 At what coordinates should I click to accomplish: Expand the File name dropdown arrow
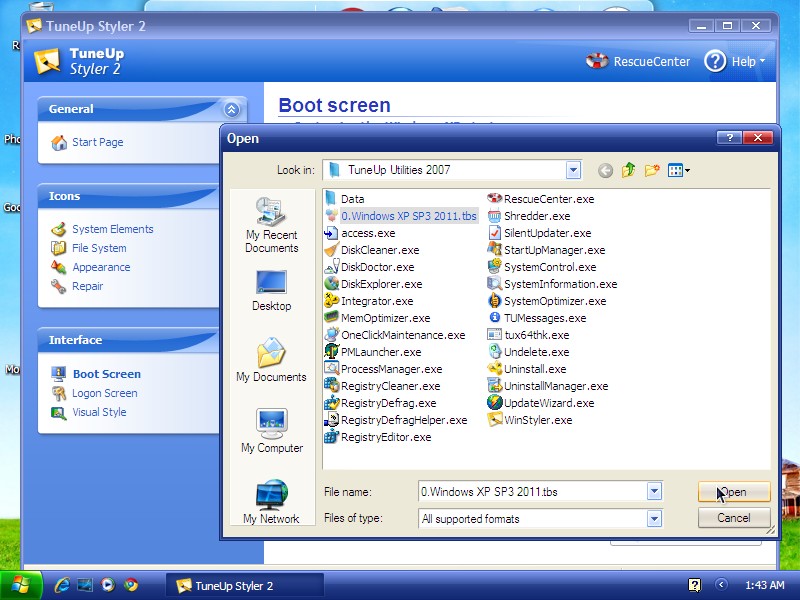[654, 491]
